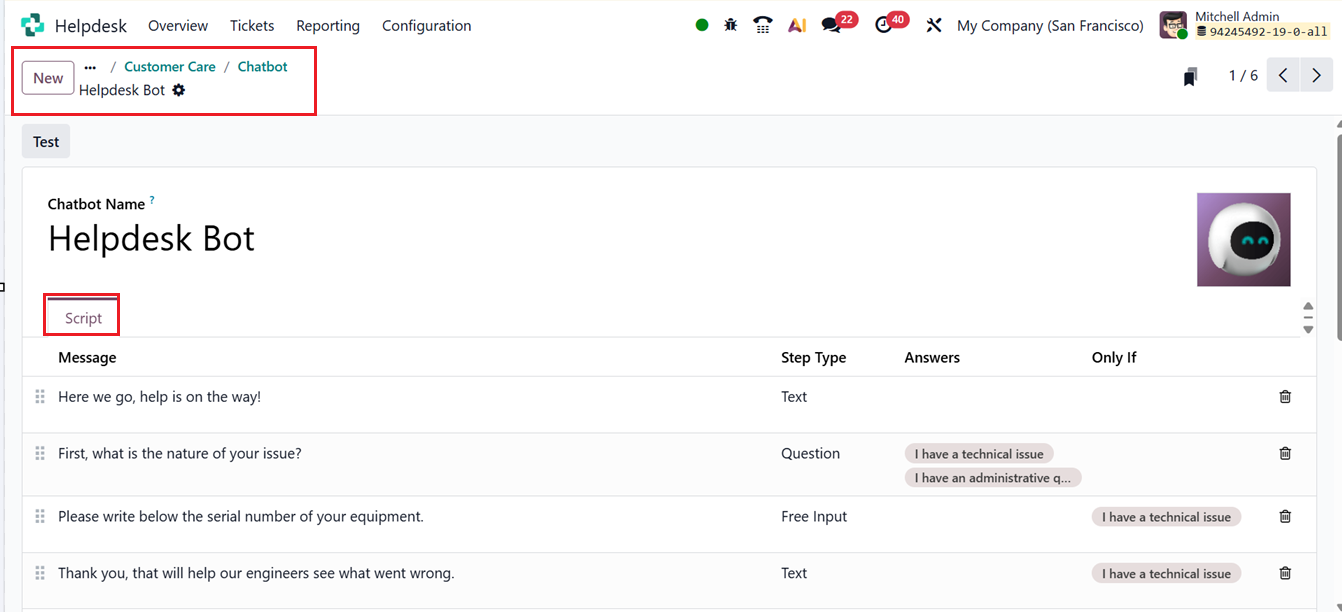The width and height of the screenshot is (1342, 612).
Task: Open the debug bug icon menu
Action: 731,25
